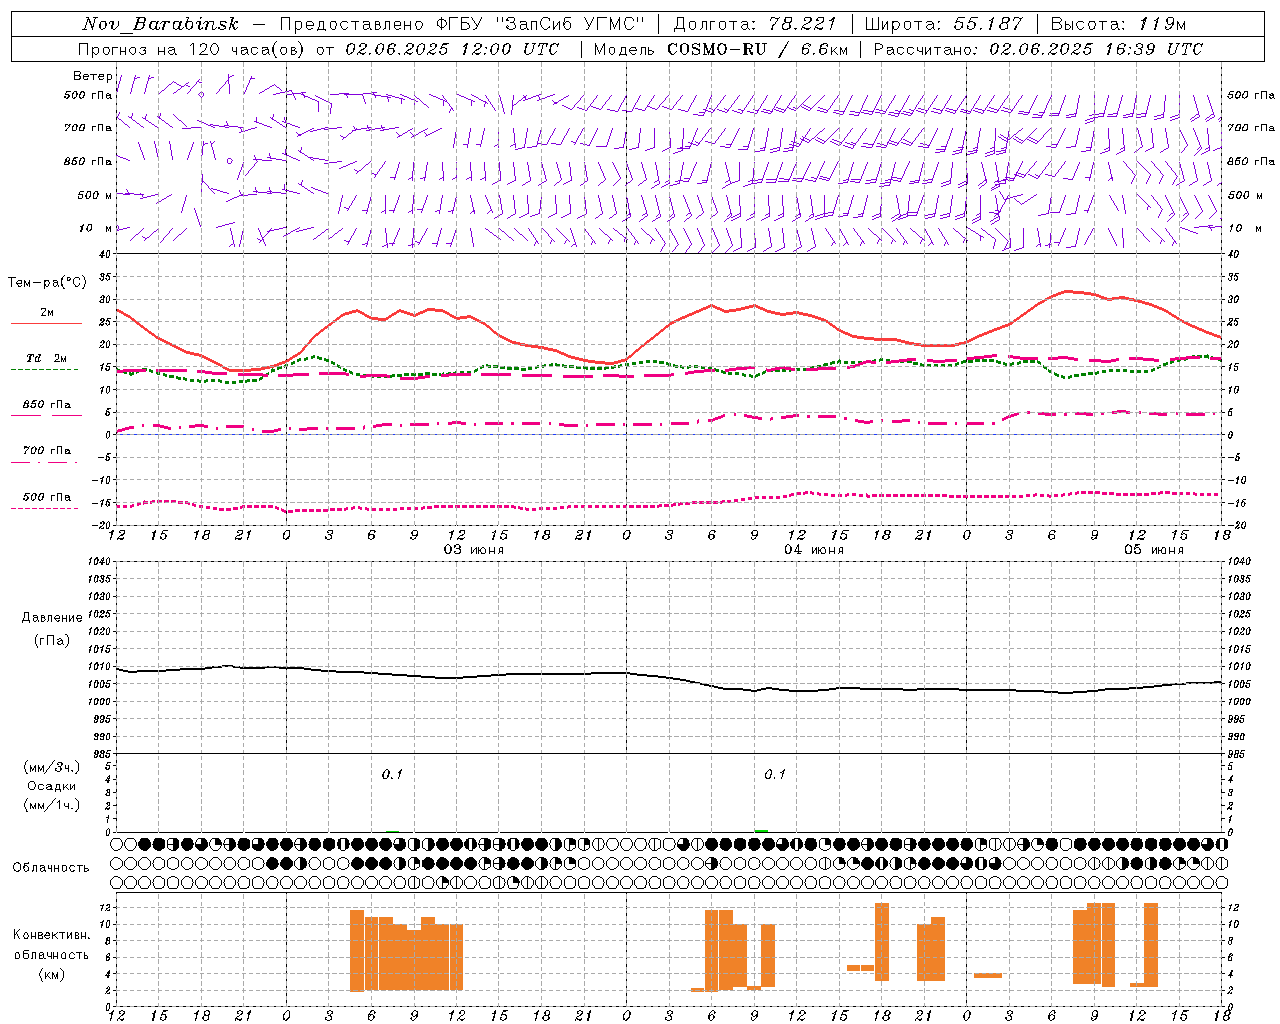Click the '(мм/3ч.)' precipitation unit label
The width and height of the screenshot is (1280, 1024).
[52, 767]
